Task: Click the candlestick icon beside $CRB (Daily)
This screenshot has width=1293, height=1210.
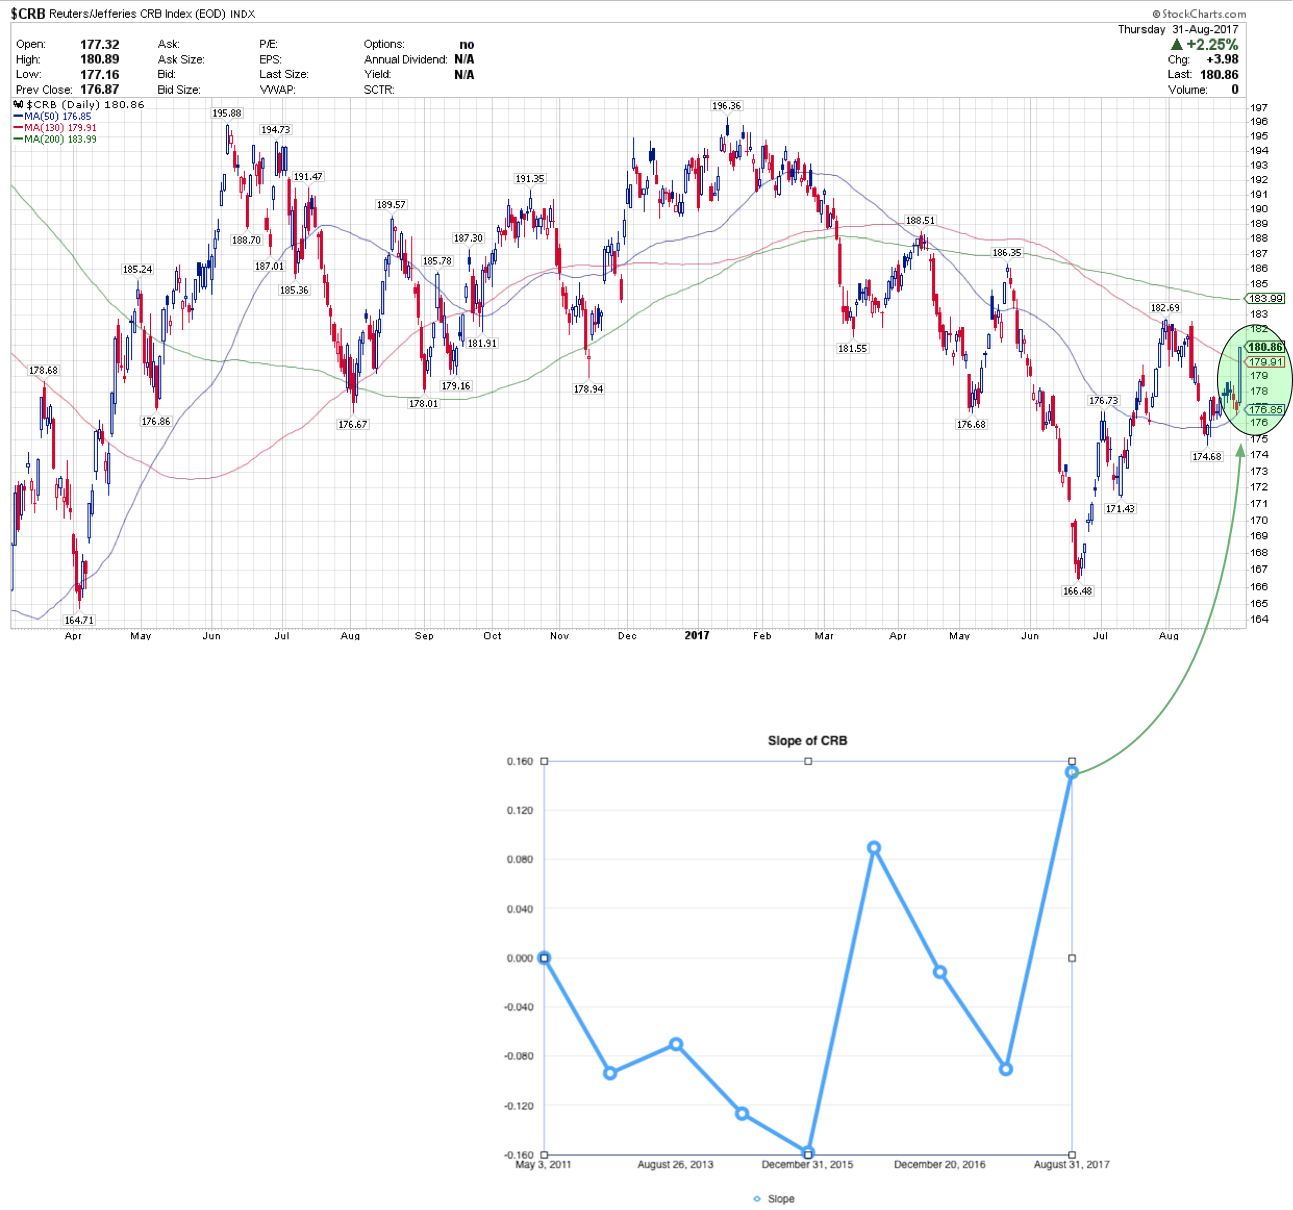Action: pos(18,104)
